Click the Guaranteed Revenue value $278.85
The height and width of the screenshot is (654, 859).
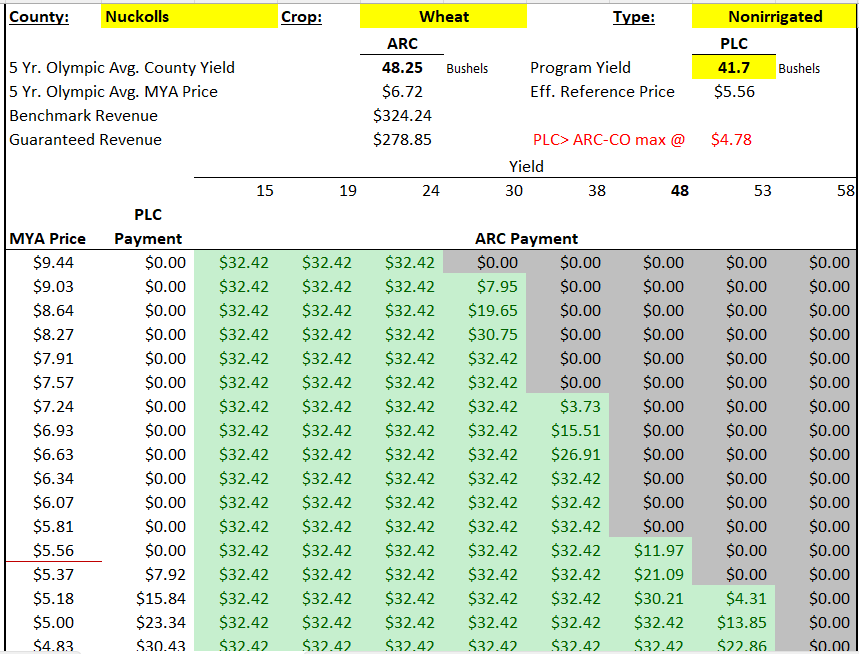click(x=402, y=140)
